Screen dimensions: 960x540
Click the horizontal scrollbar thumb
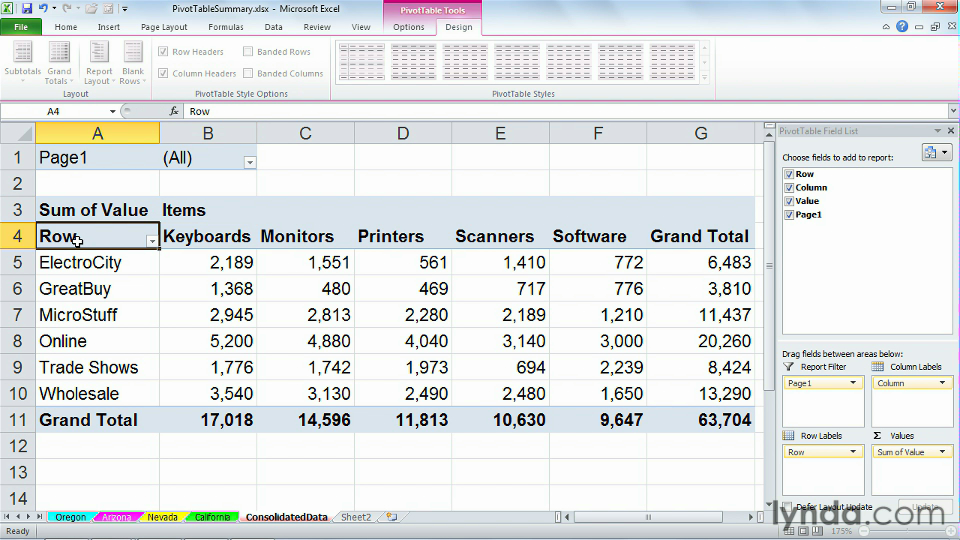648,517
